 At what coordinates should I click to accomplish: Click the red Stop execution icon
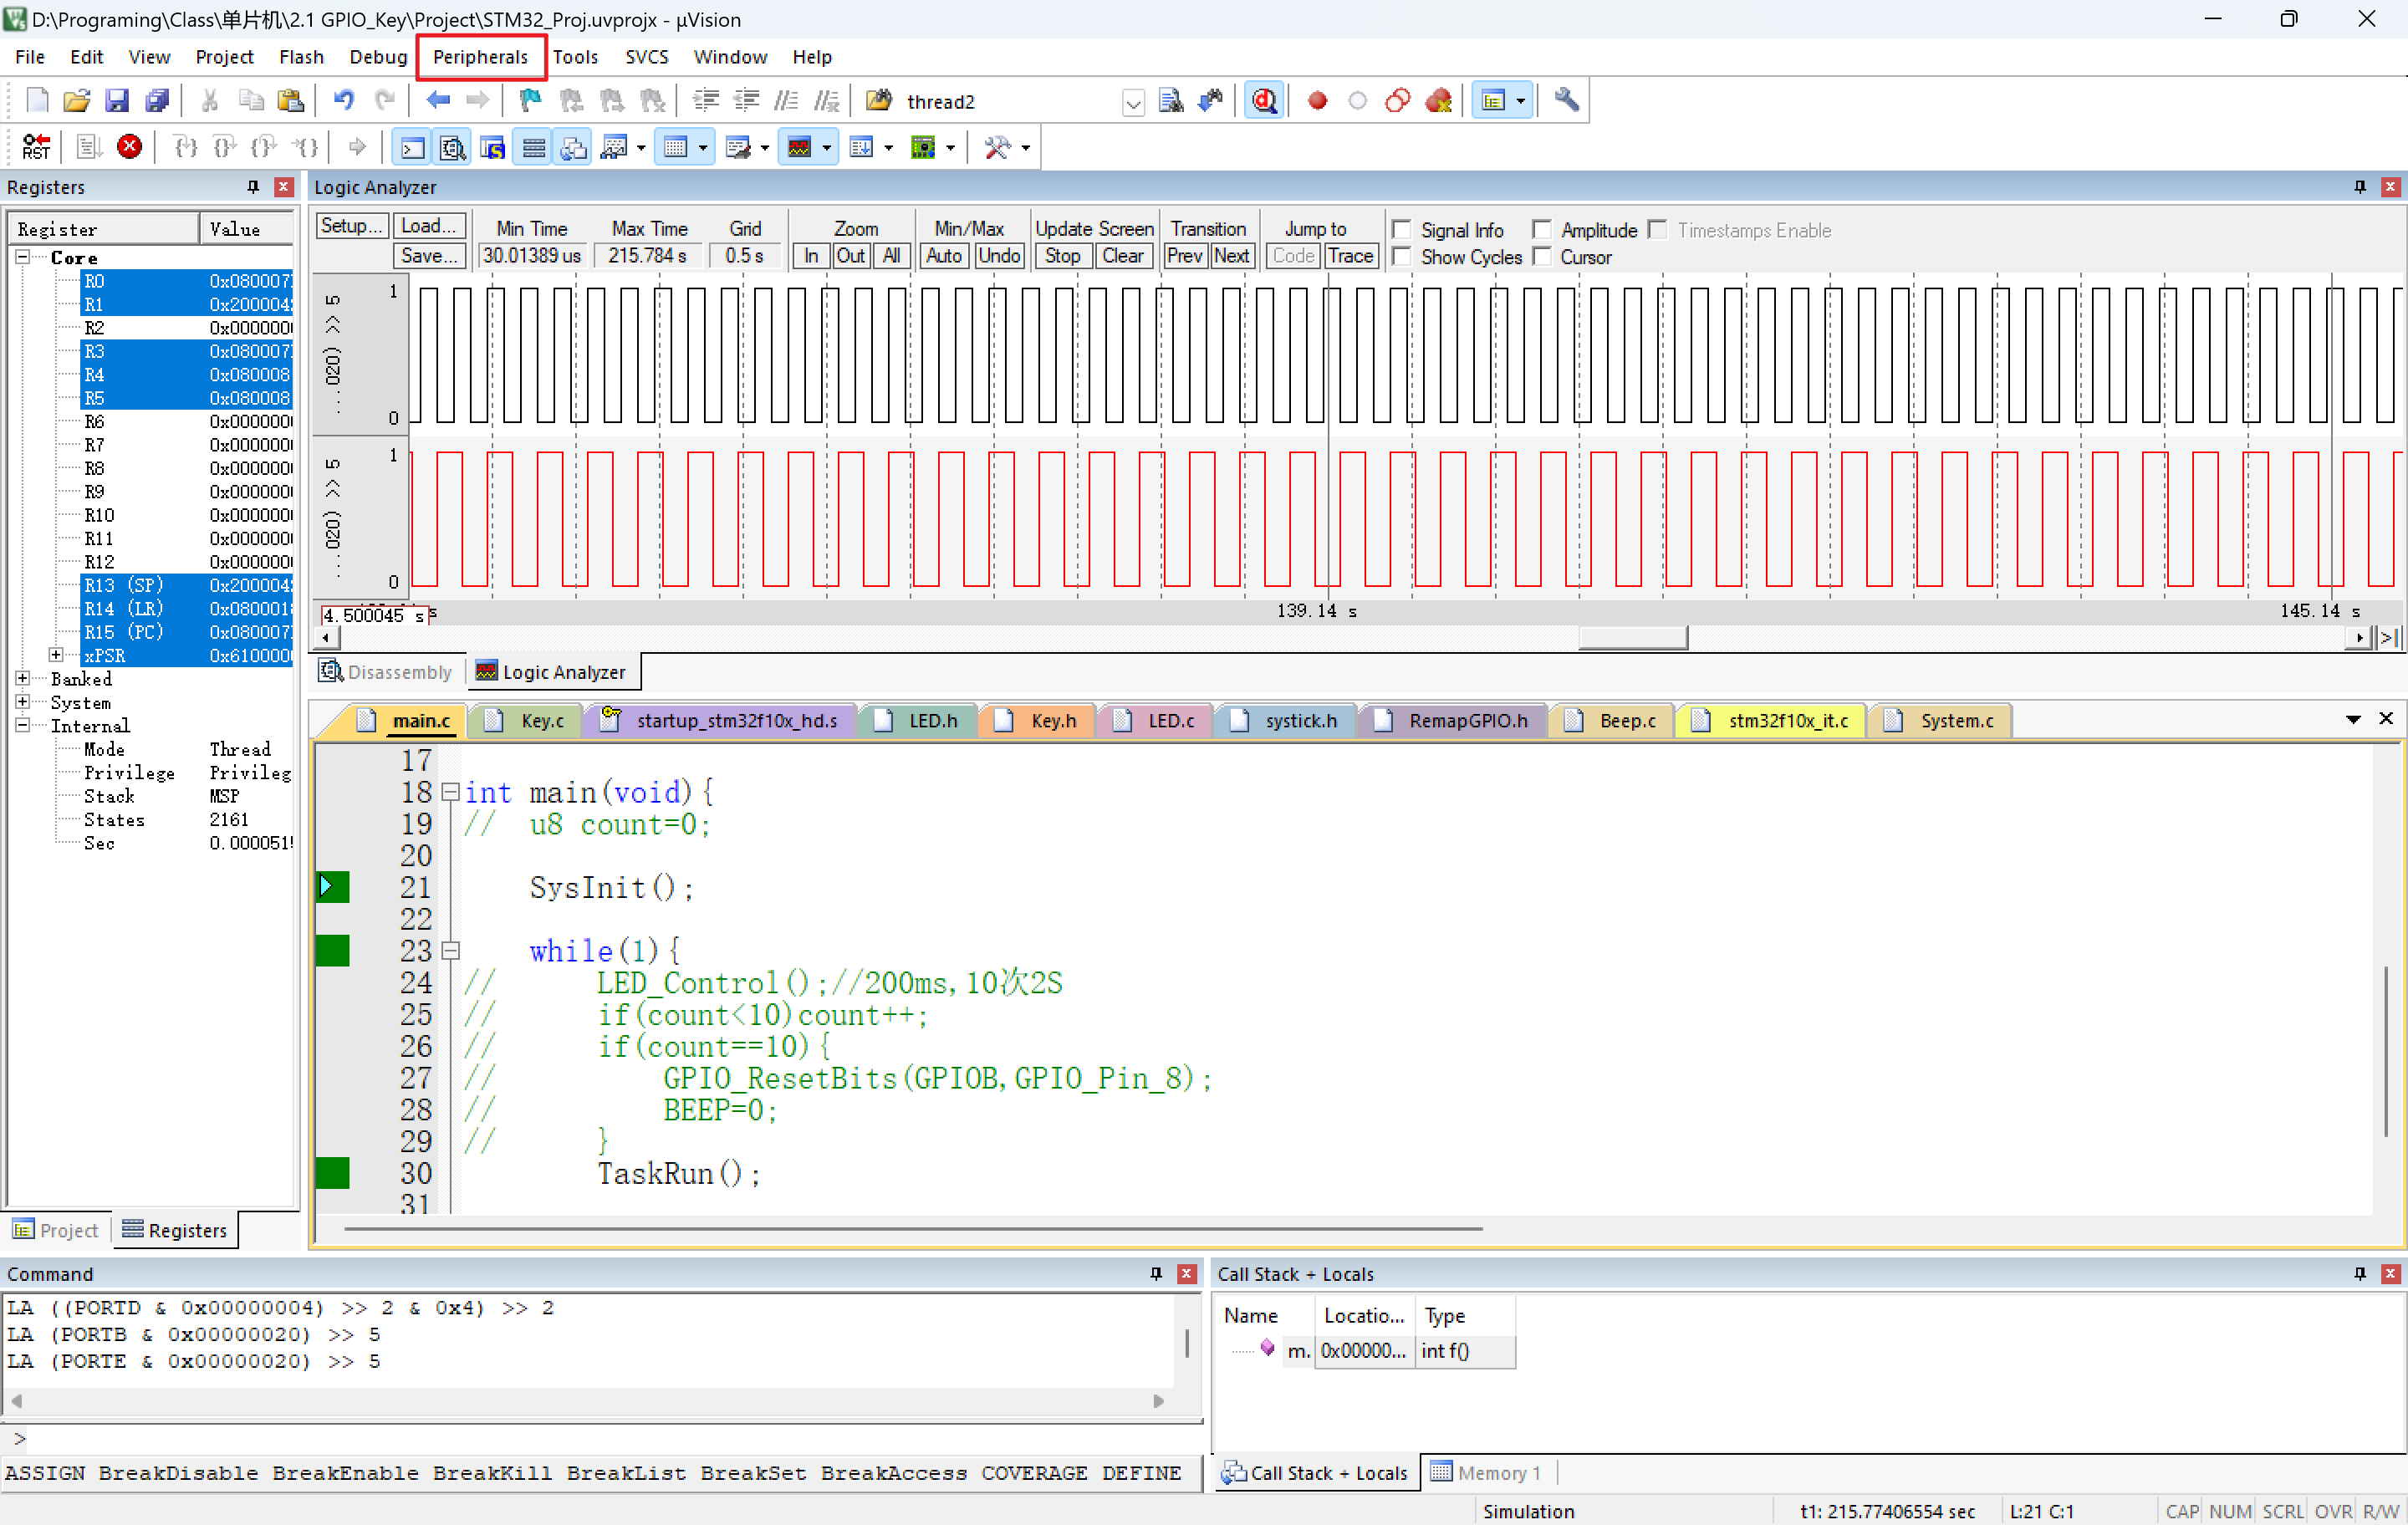(x=129, y=148)
